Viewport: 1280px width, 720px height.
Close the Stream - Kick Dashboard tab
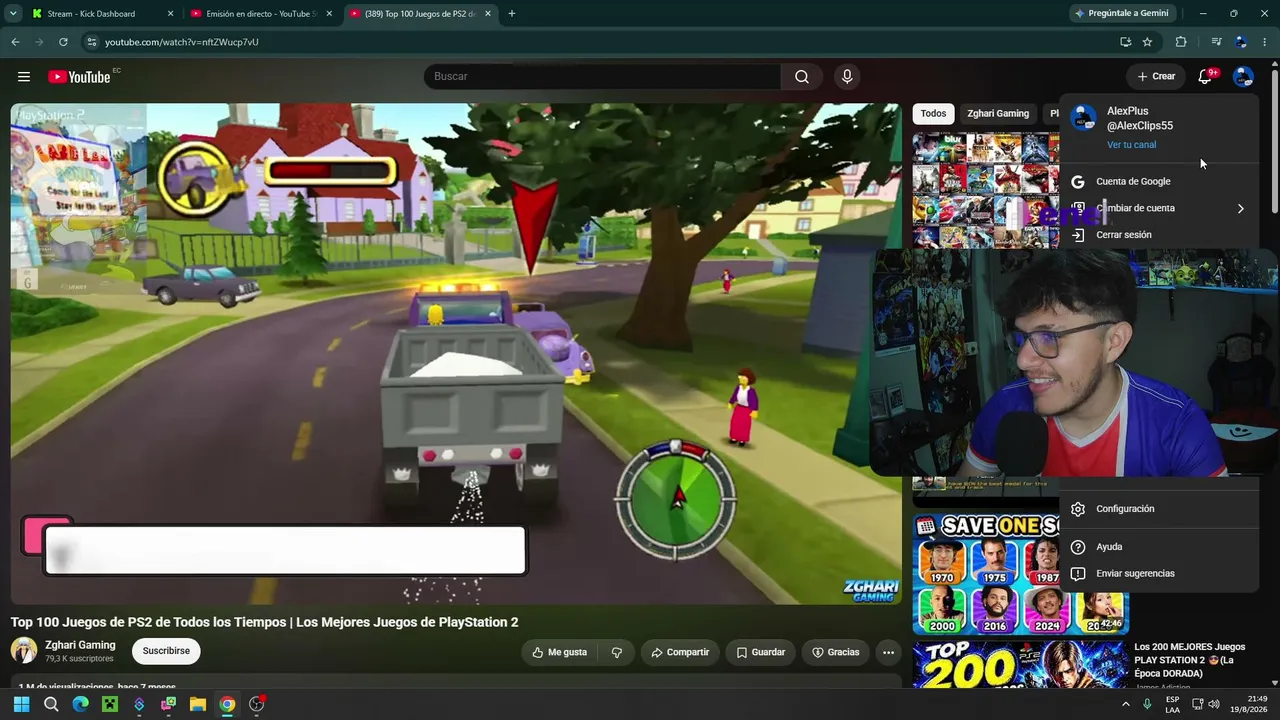pos(170,14)
